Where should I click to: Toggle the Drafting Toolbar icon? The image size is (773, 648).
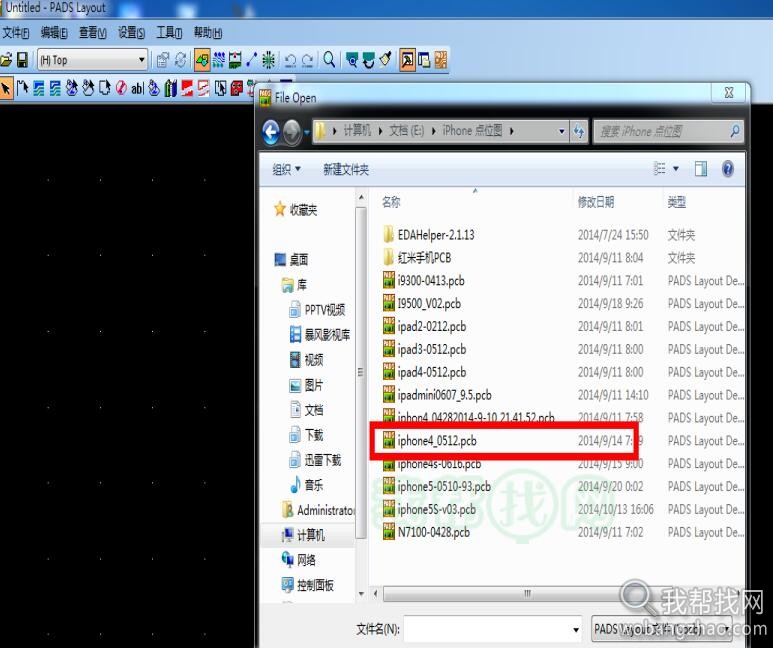pyautogui.click(x=202, y=60)
